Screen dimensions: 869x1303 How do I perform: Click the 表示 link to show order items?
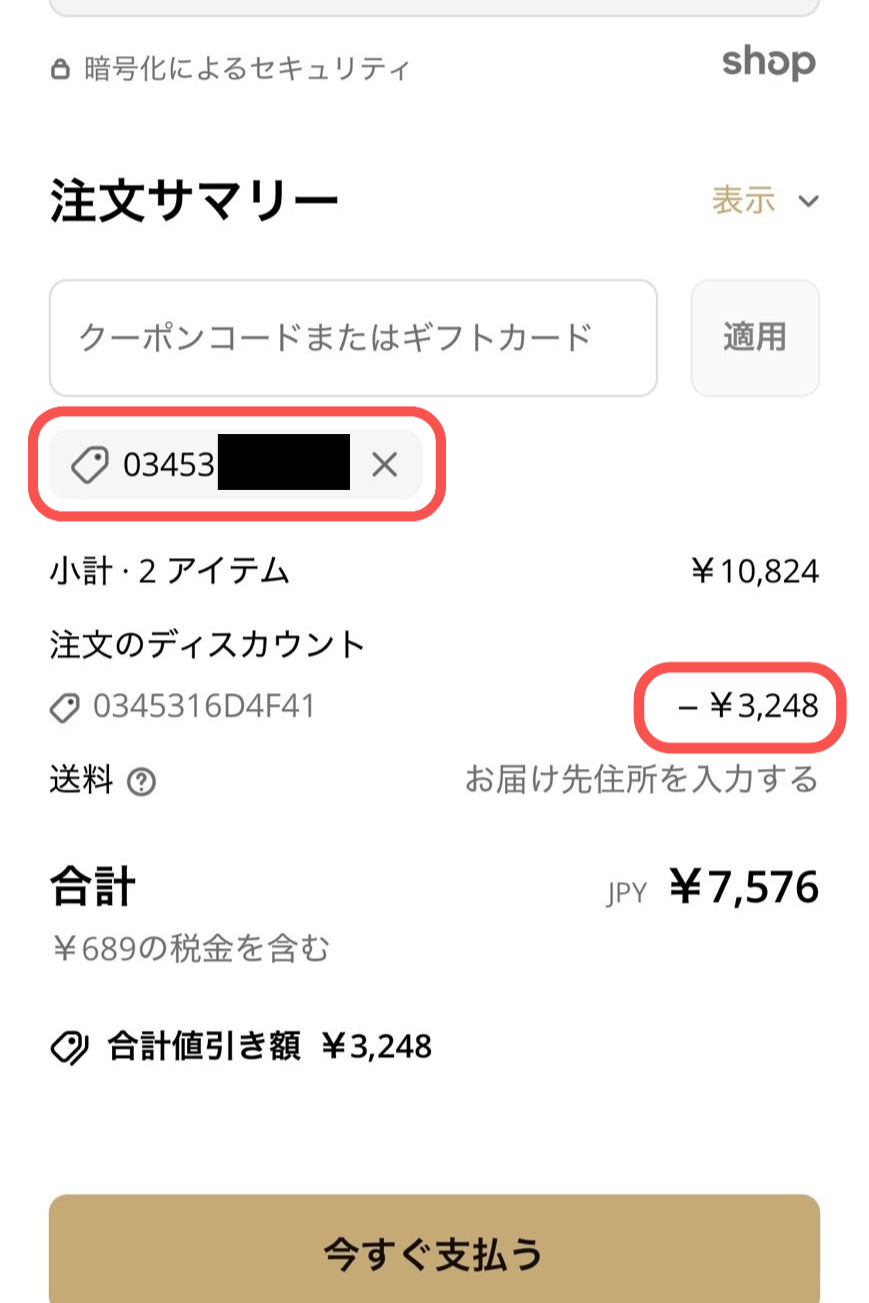pyautogui.click(x=743, y=200)
